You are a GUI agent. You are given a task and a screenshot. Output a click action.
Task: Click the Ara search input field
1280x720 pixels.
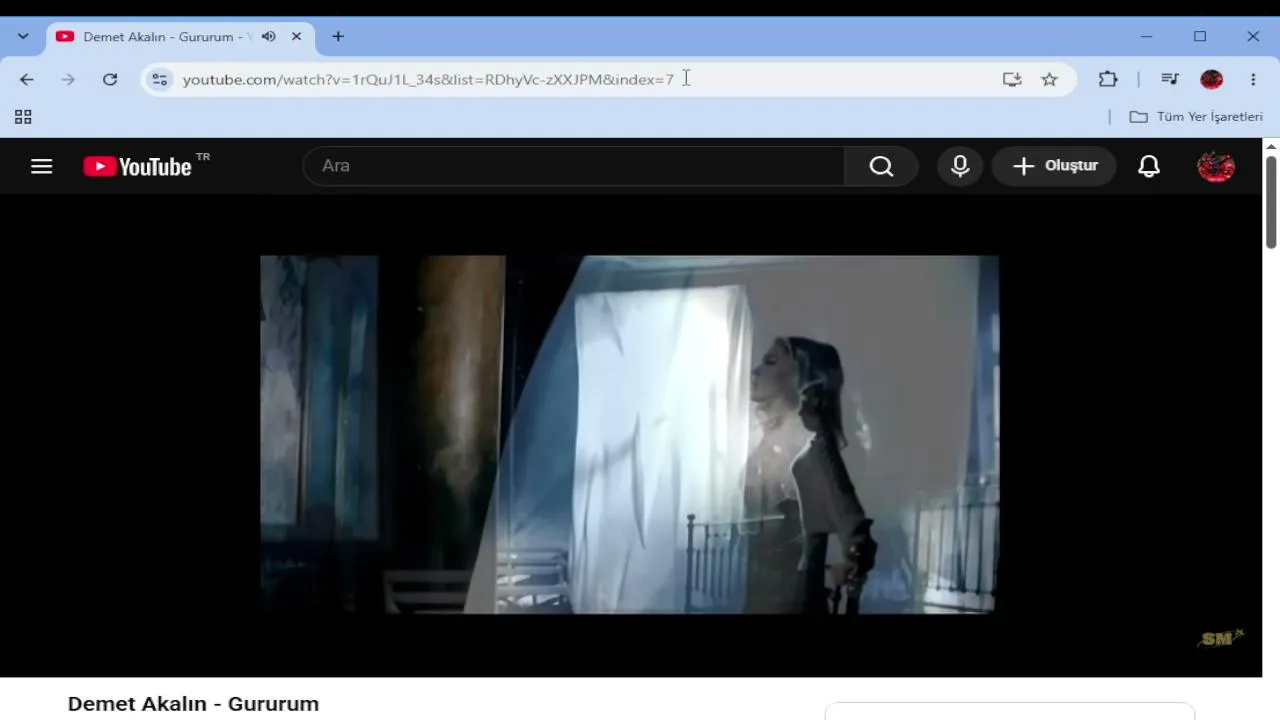pos(573,166)
